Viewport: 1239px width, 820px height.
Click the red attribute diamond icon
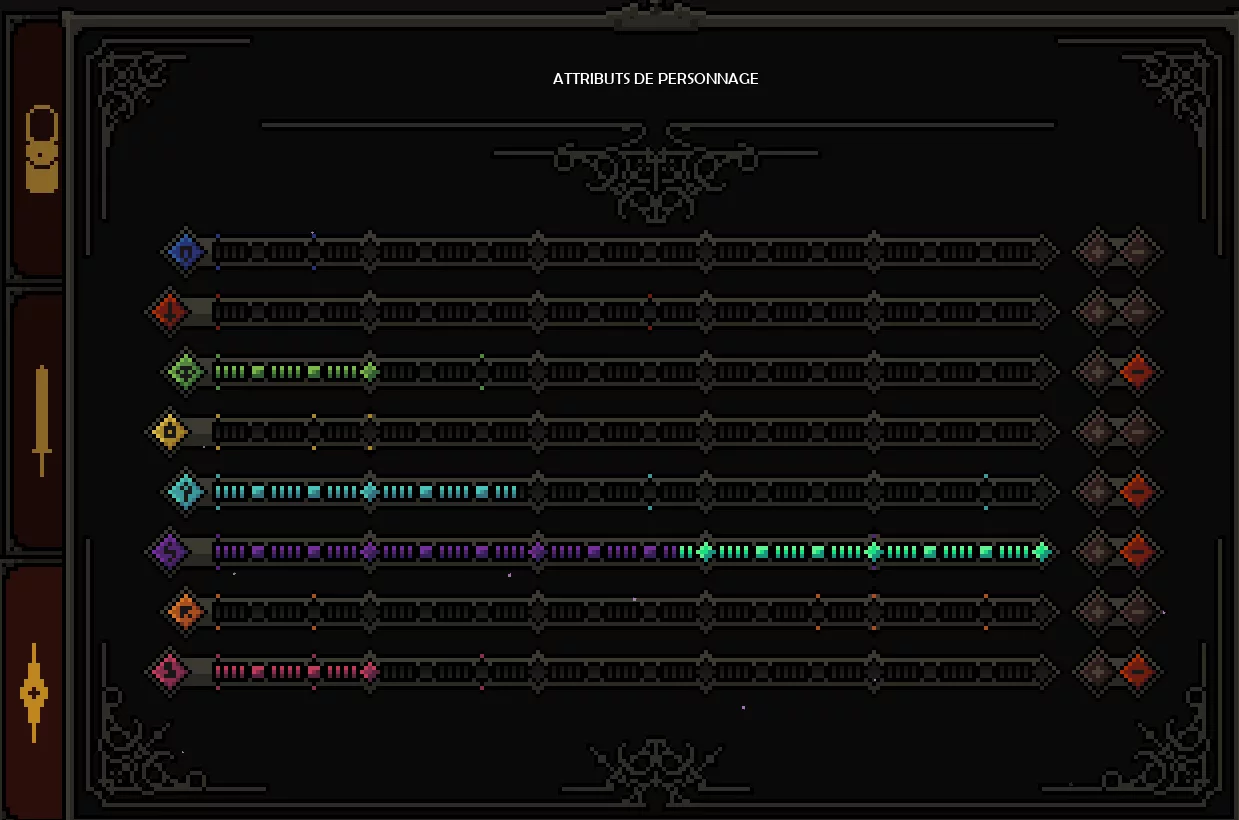click(x=169, y=312)
